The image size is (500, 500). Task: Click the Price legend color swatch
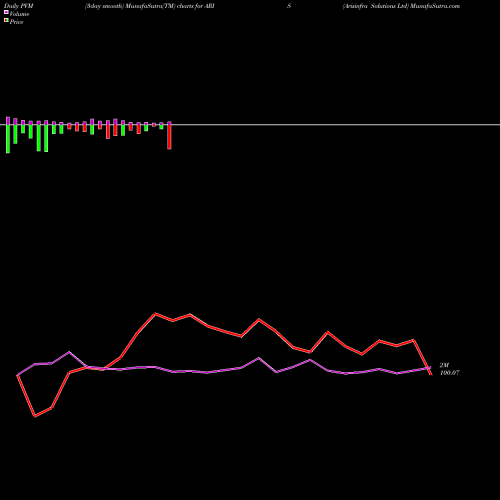click(x=6, y=20)
